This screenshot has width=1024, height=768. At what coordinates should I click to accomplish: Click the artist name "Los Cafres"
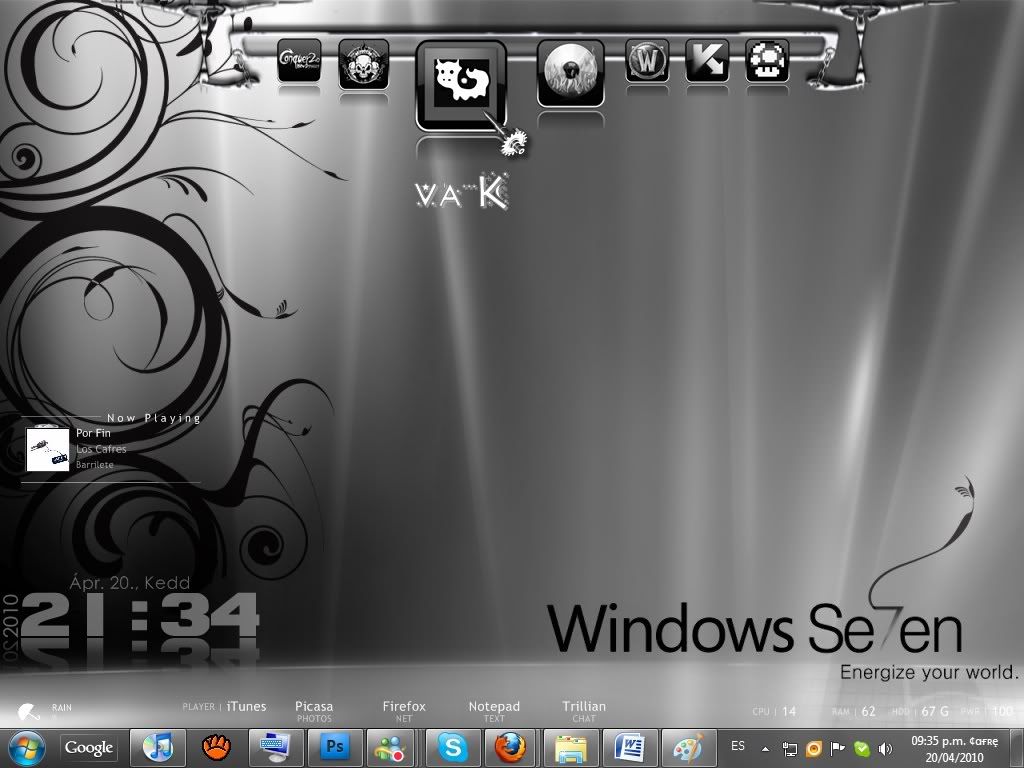pyautogui.click(x=101, y=449)
